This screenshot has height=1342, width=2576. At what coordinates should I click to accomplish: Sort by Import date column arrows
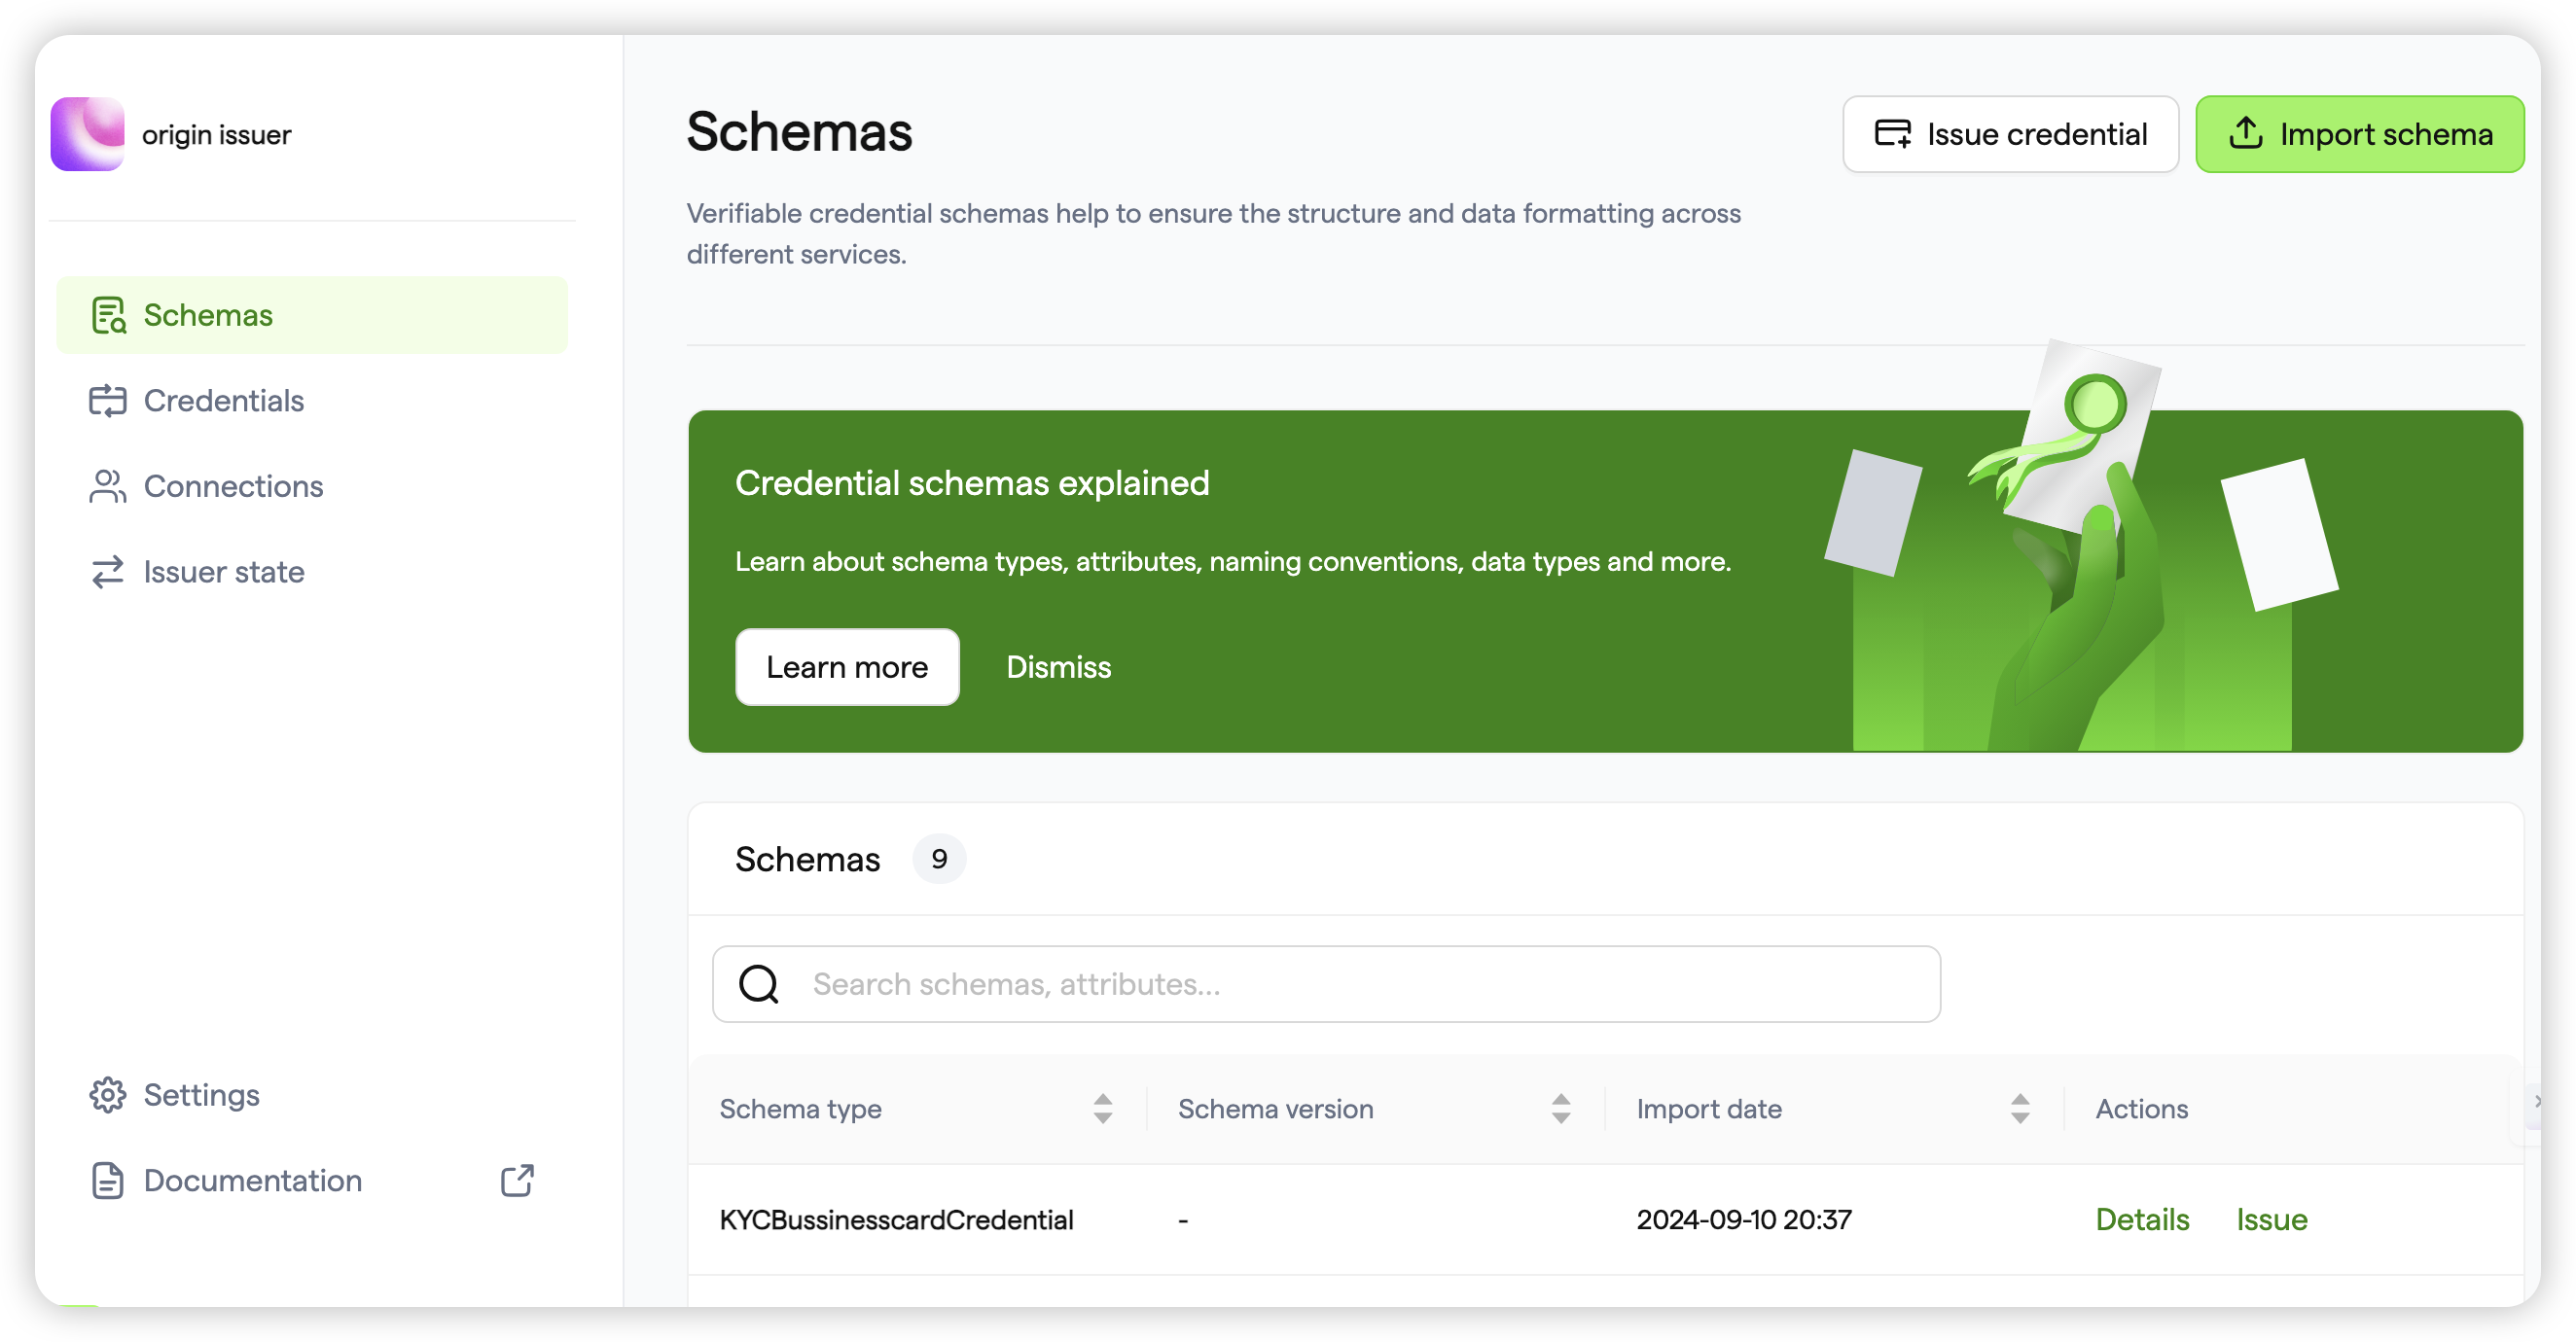point(2020,1109)
